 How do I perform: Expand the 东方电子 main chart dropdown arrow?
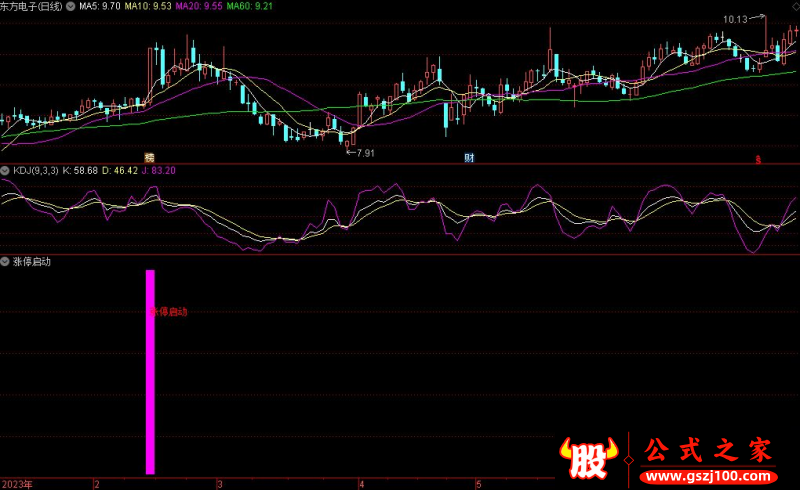coord(6,6)
